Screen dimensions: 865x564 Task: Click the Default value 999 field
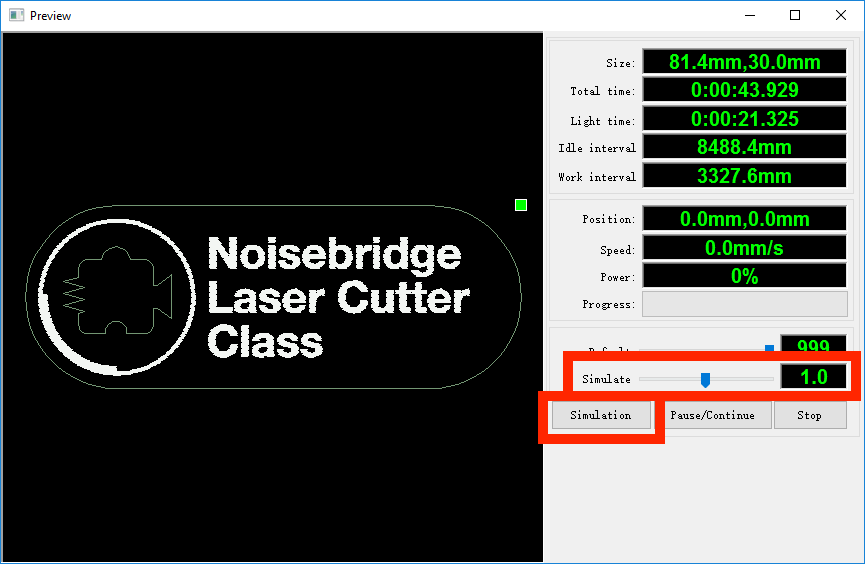point(814,346)
